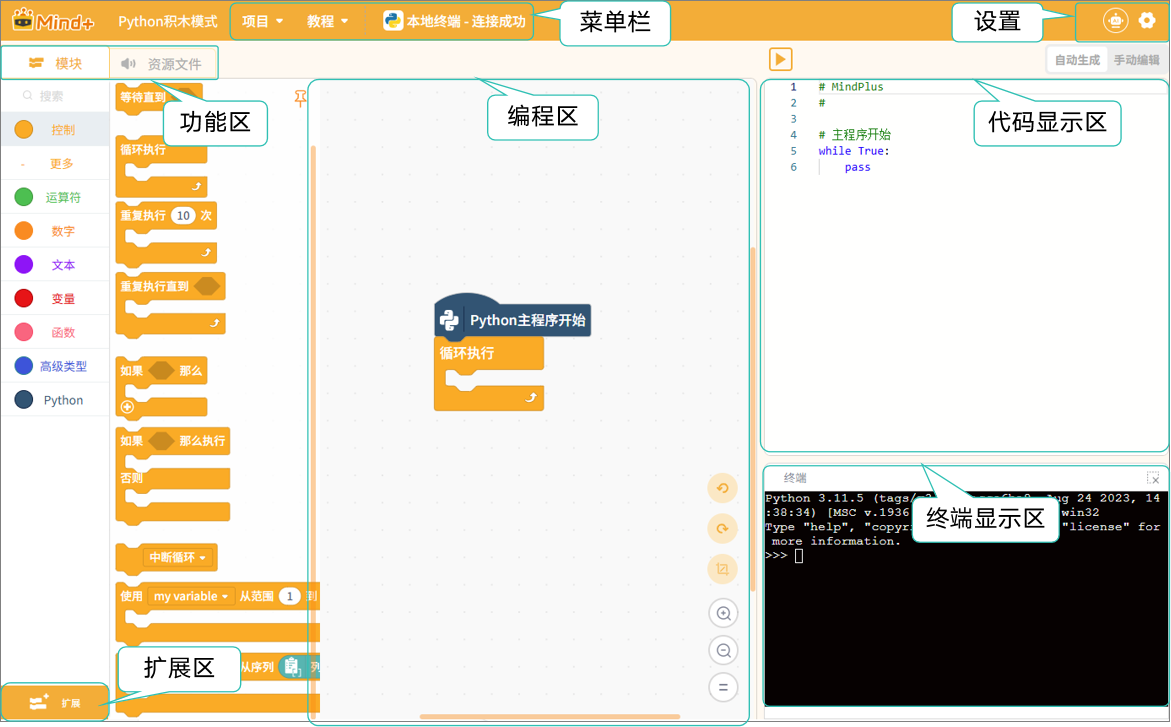The height and width of the screenshot is (727, 1171).
Task: Expand the 中断循环 block dropdown
Action: click(x=203, y=558)
